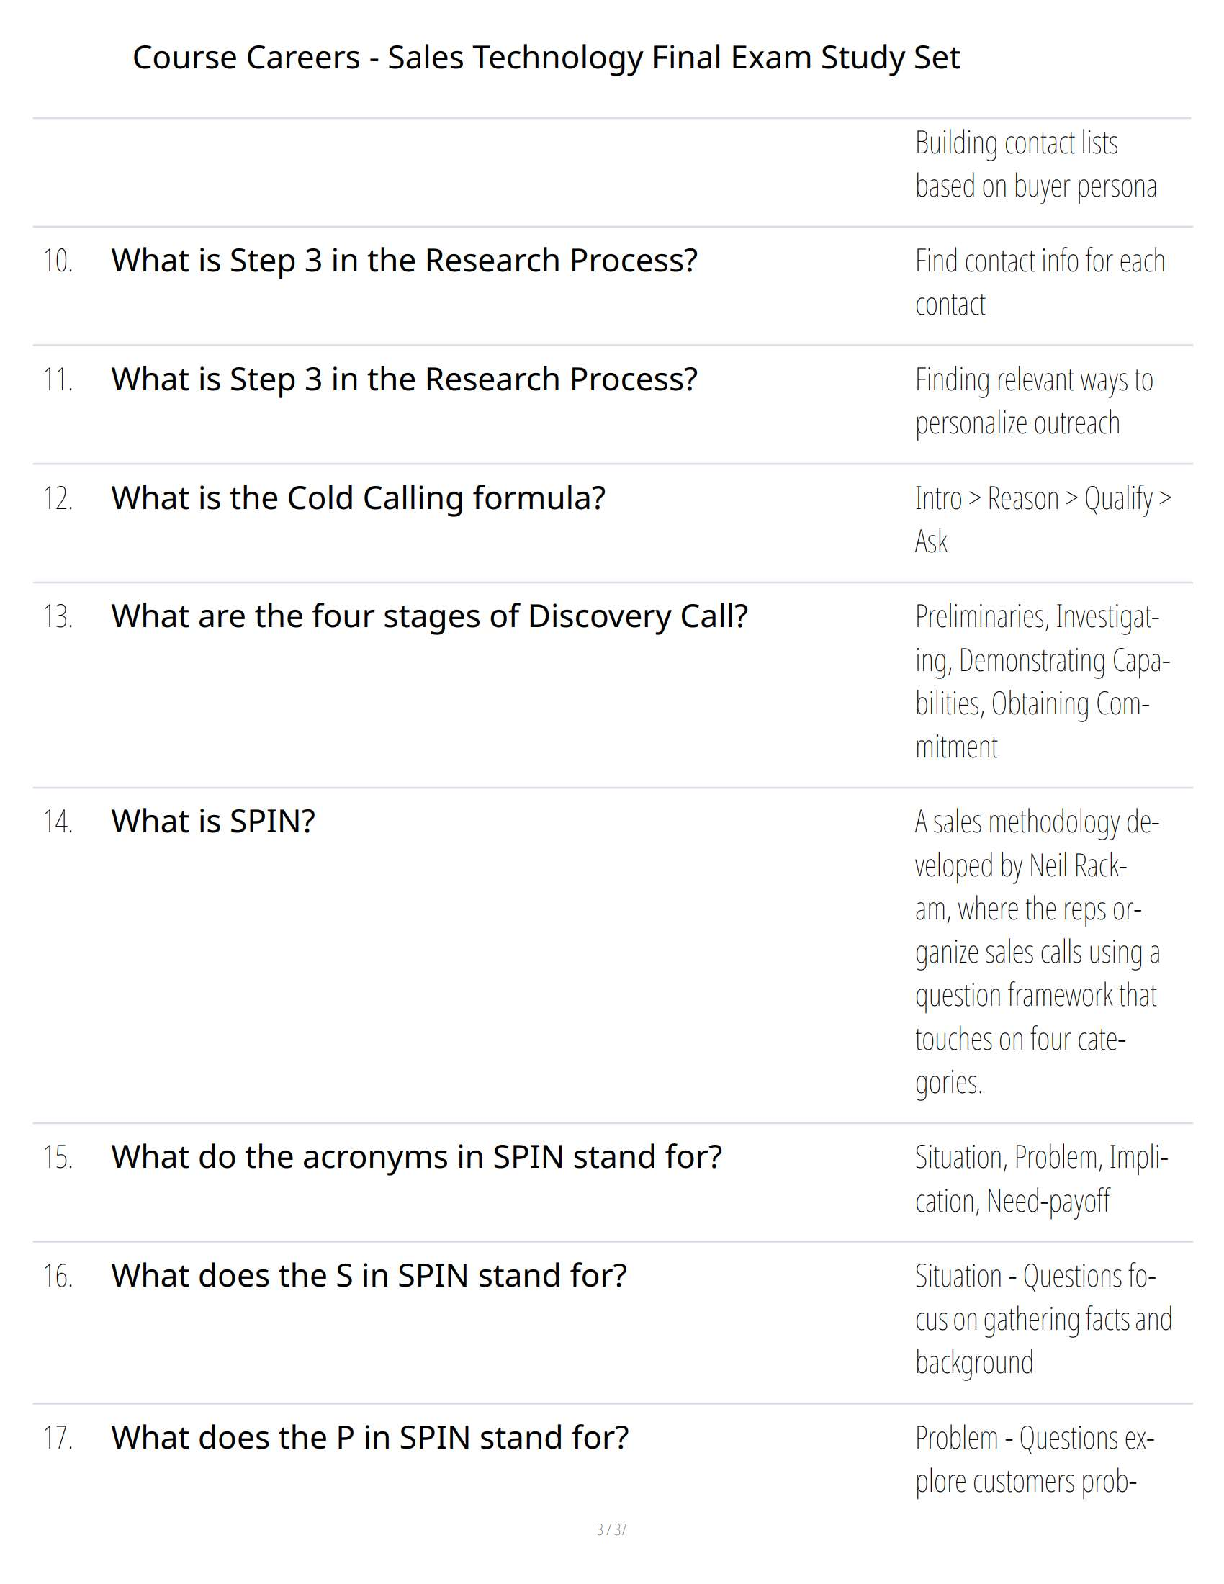Click the "Problem - Questions explore" answer text
Image resolution: width=1224 pixels, height=1584 pixels.
1034,1460
